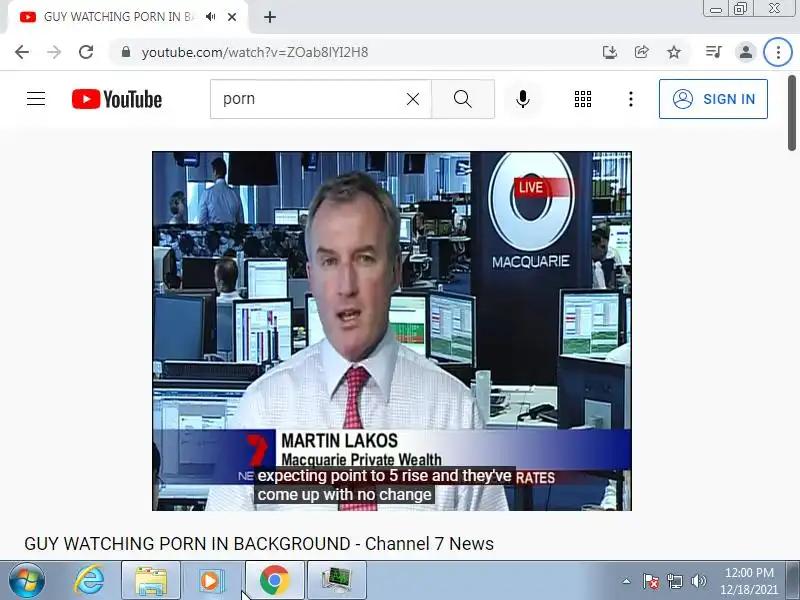Click the share page icon in address bar
The height and width of the screenshot is (600, 800).
(641, 52)
